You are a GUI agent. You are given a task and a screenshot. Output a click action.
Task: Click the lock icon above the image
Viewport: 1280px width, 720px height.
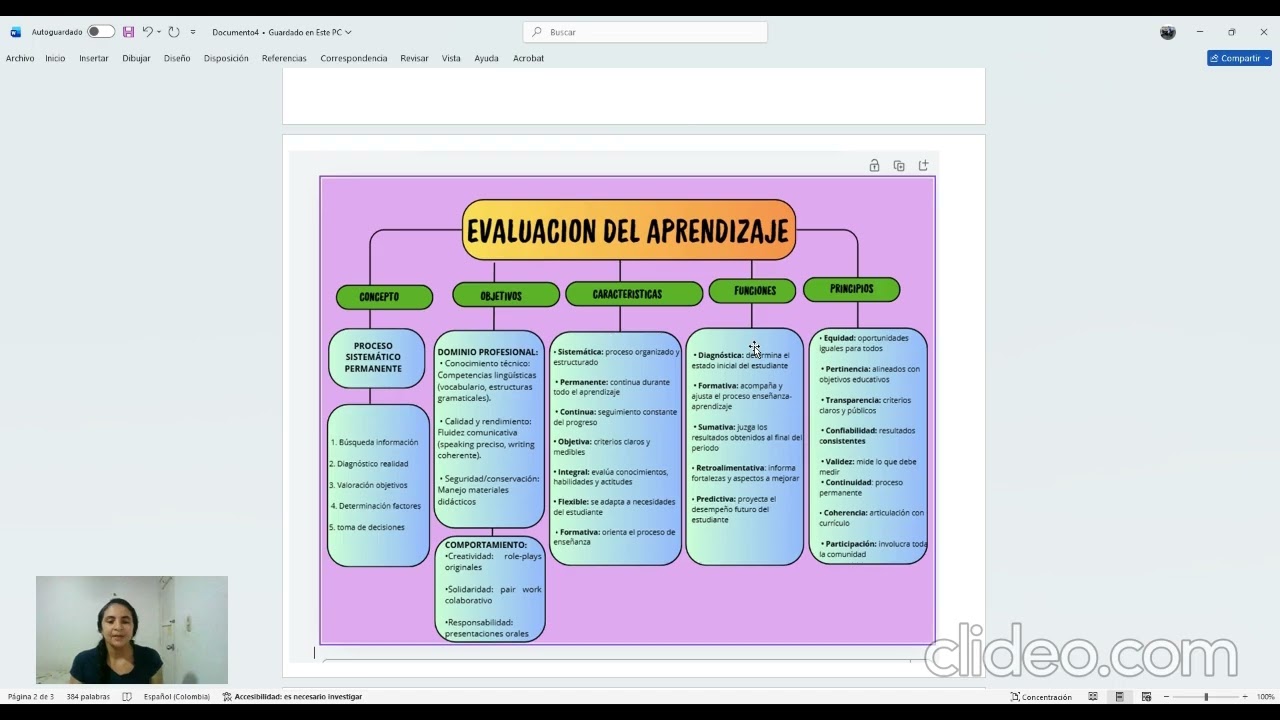coord(874,165)
